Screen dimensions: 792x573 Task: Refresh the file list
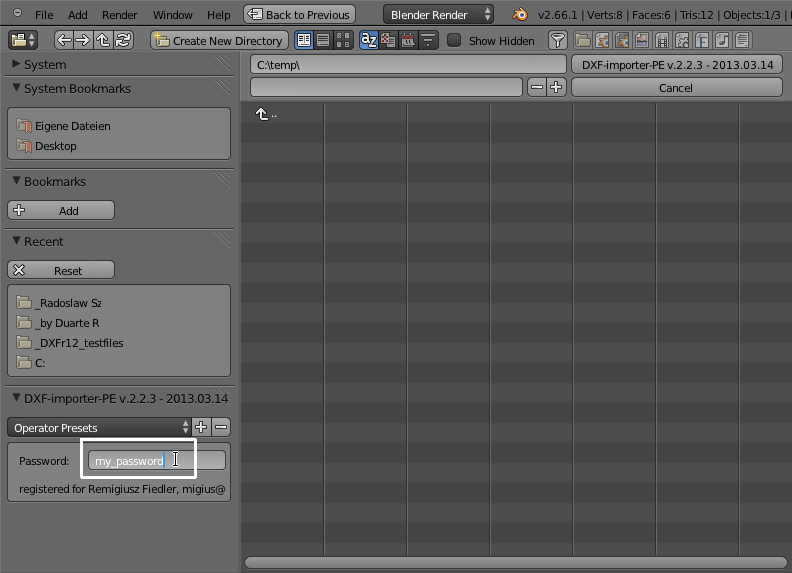coord(123,40)
